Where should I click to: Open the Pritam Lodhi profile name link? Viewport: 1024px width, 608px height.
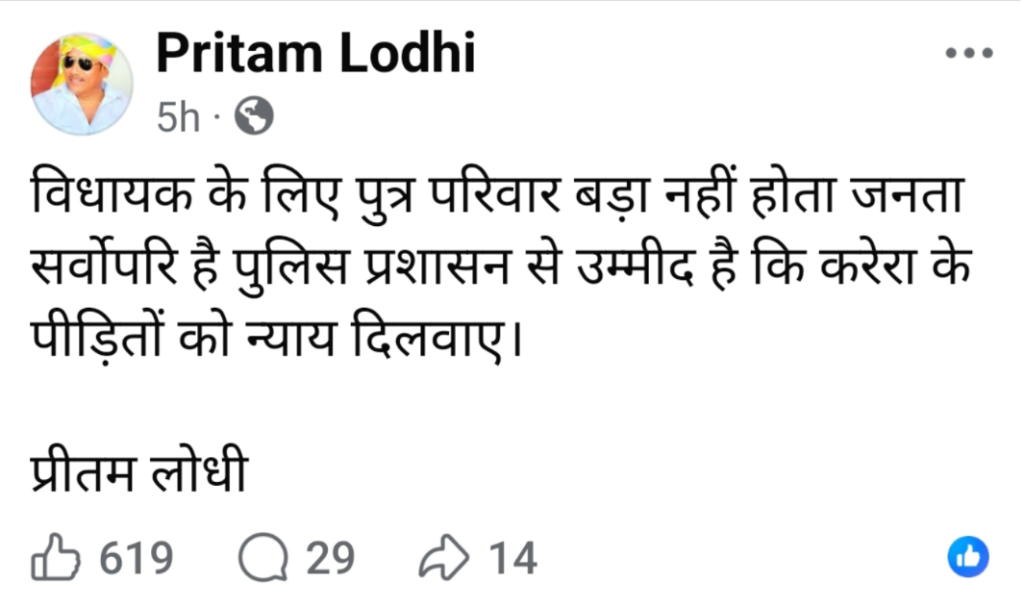pos(315,56)
